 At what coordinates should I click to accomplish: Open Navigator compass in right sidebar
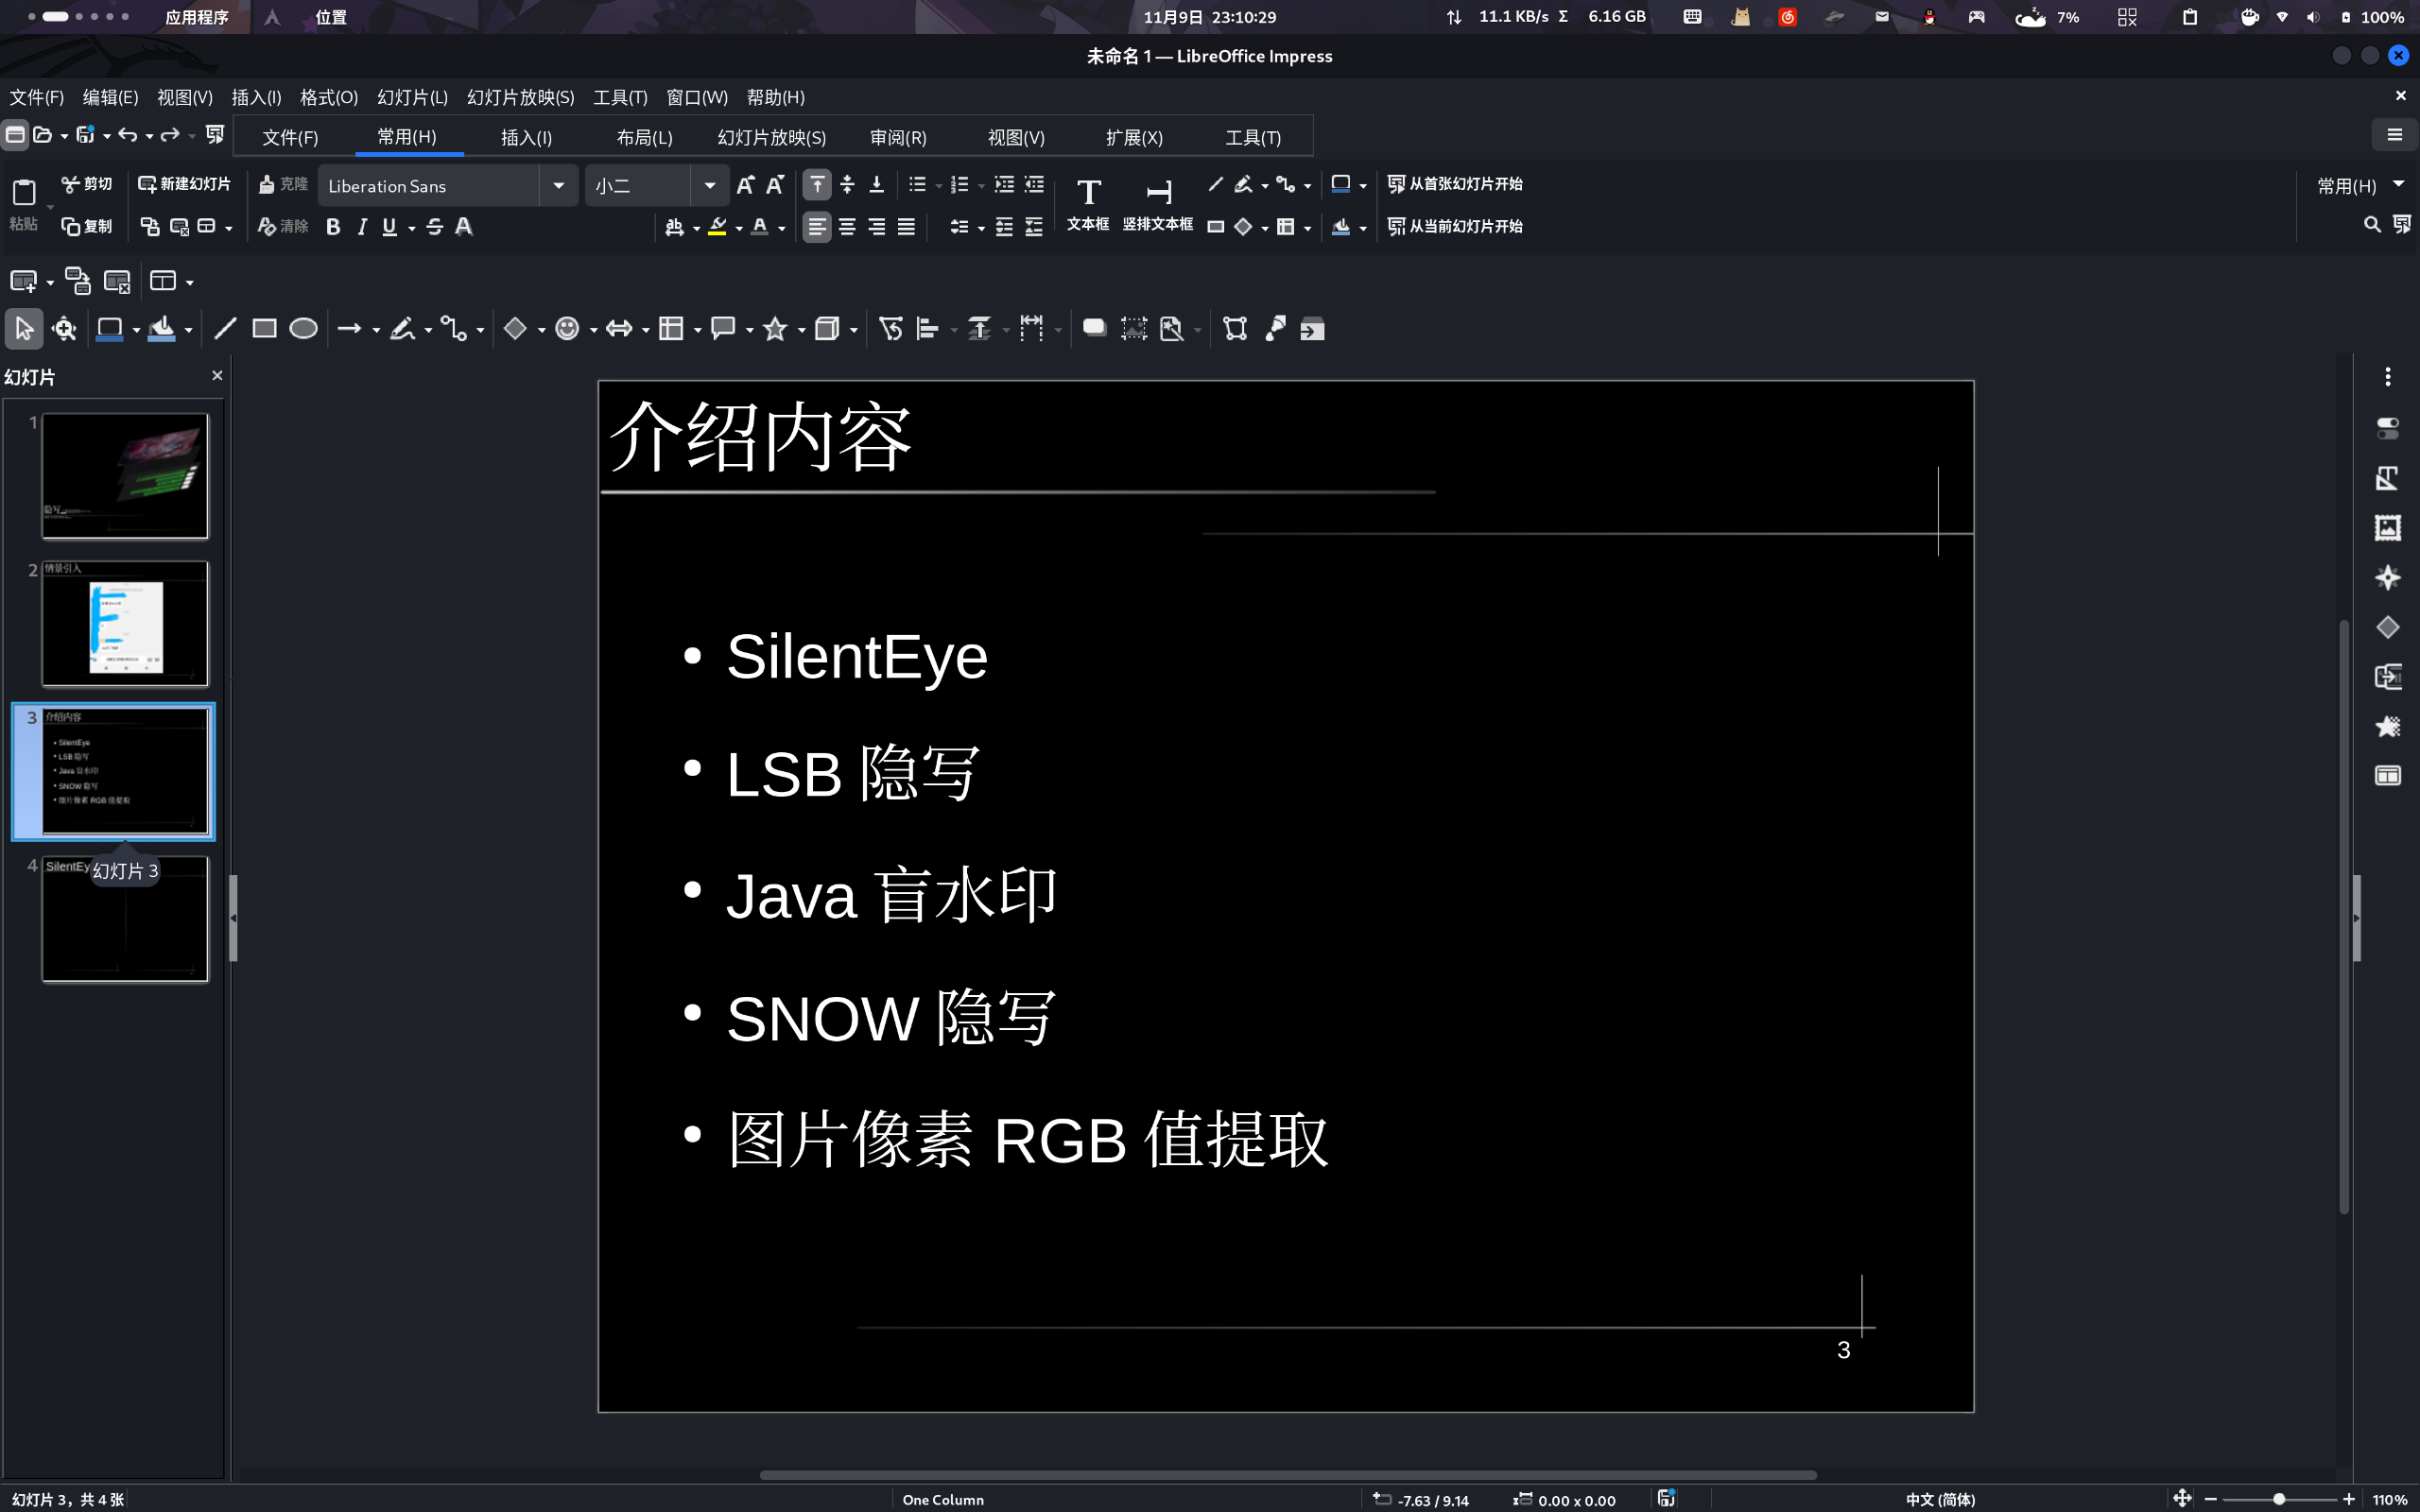2387,578
